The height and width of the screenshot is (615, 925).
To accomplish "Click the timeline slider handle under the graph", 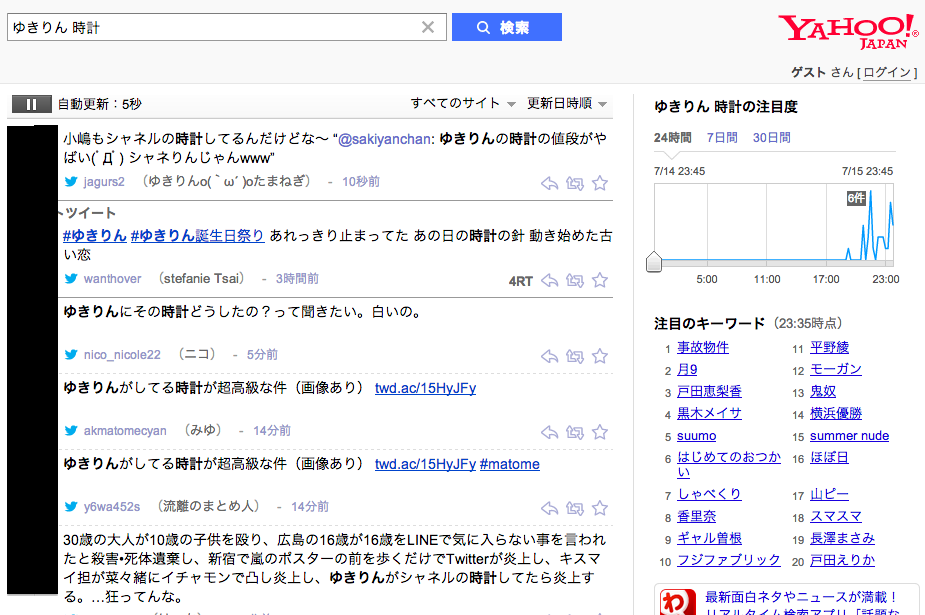I will coord(654,262).
